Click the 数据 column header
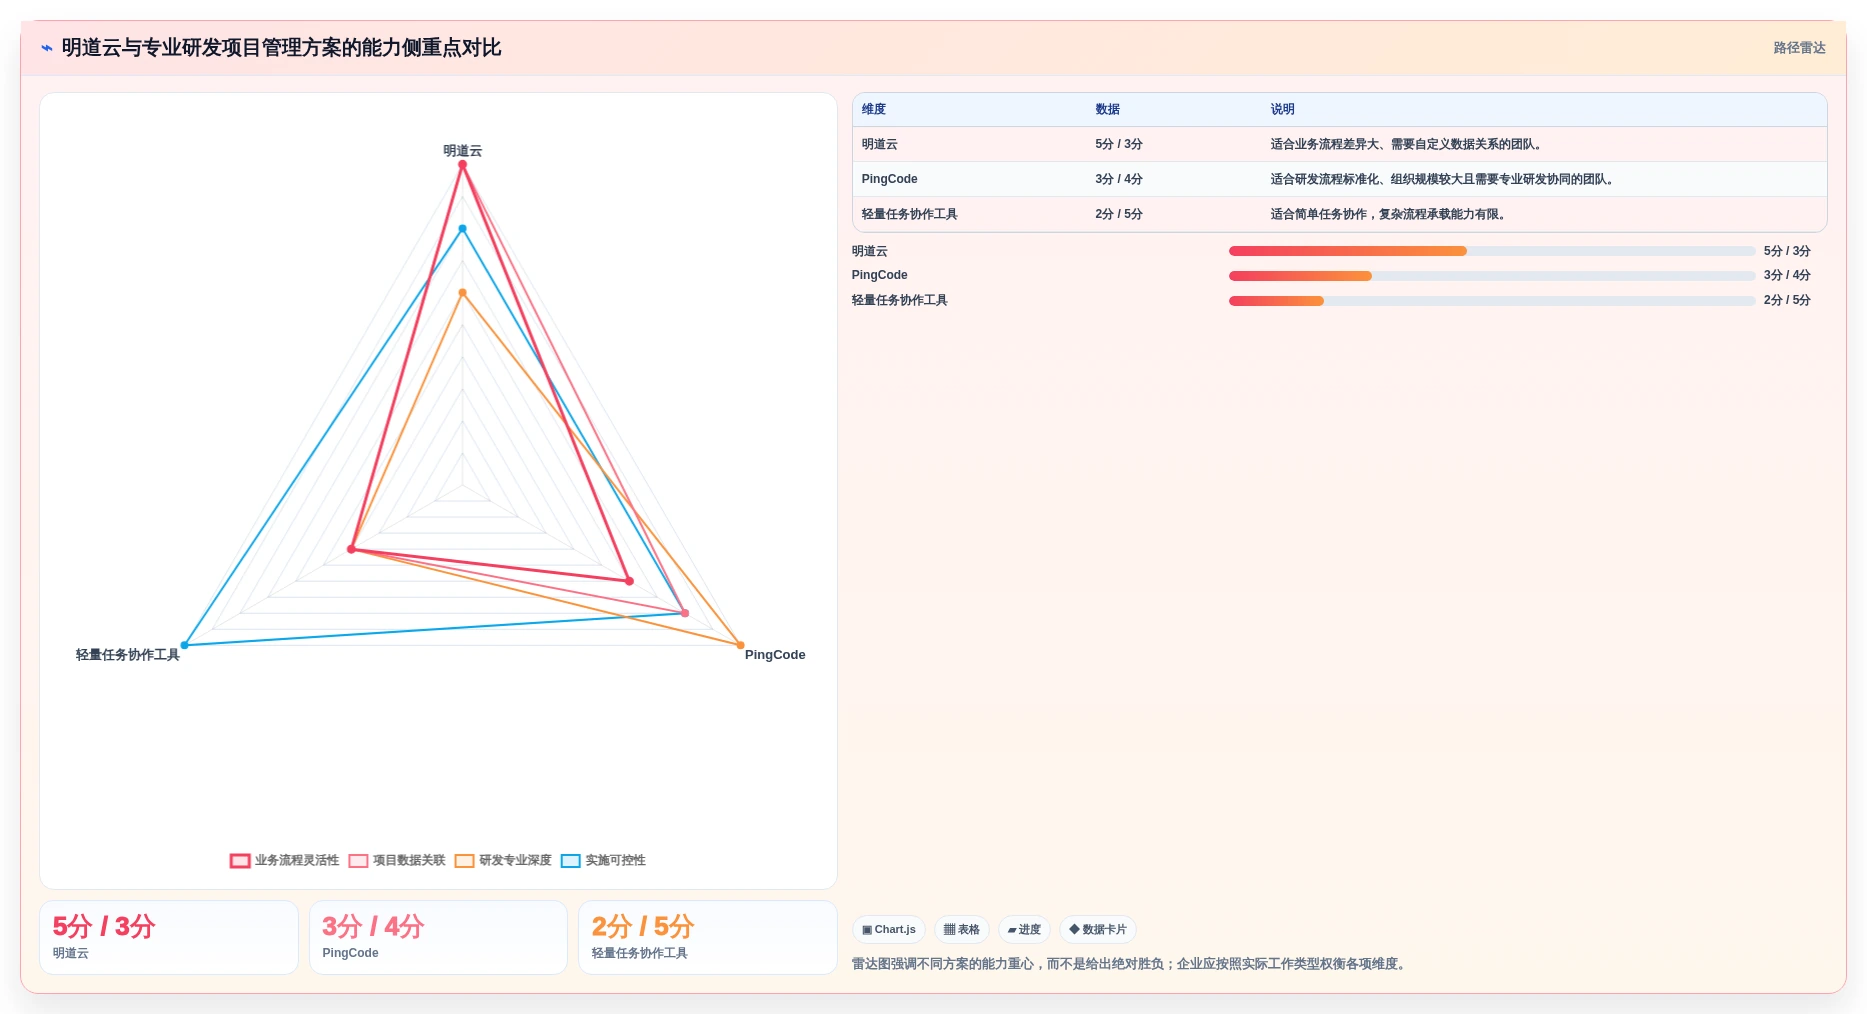The width and height of the screenshot is (1867, 1014). (1107, 109)
